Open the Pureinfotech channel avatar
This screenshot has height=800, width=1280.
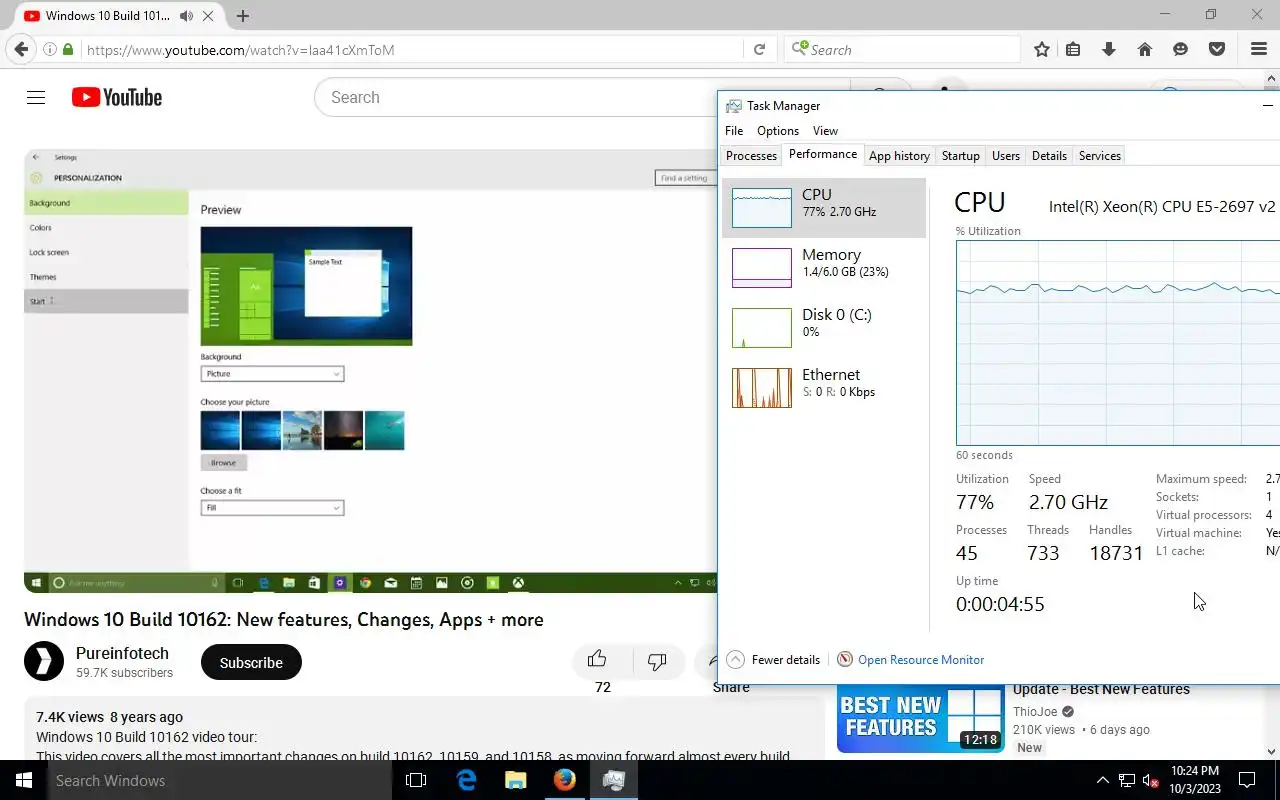click(x=44, y=662)
